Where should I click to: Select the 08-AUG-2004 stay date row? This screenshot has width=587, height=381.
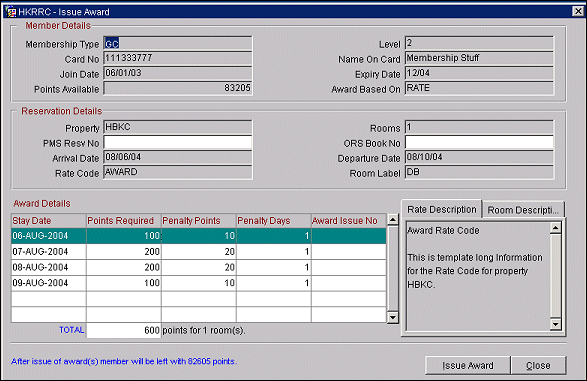pyautogui.click(x=198, y=268)
